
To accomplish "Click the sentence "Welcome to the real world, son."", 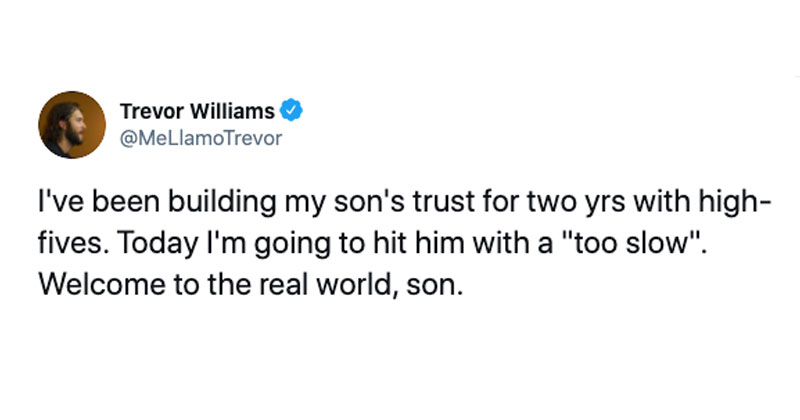I will pyautogui.click(x=251, y=284).
